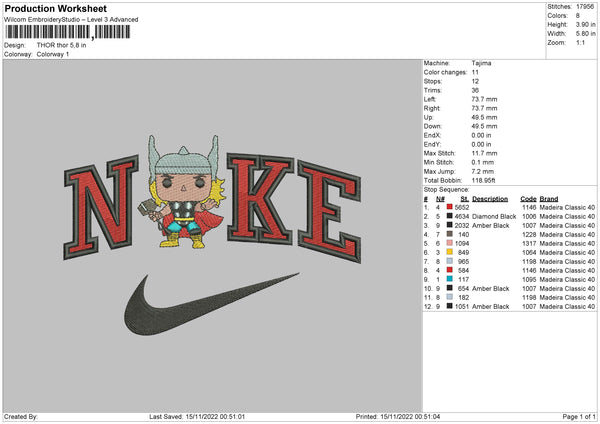Click Amber Black in the 654 stitch row
The width and height of the screenshot is (600, 424).
click(x=491, y=289)
